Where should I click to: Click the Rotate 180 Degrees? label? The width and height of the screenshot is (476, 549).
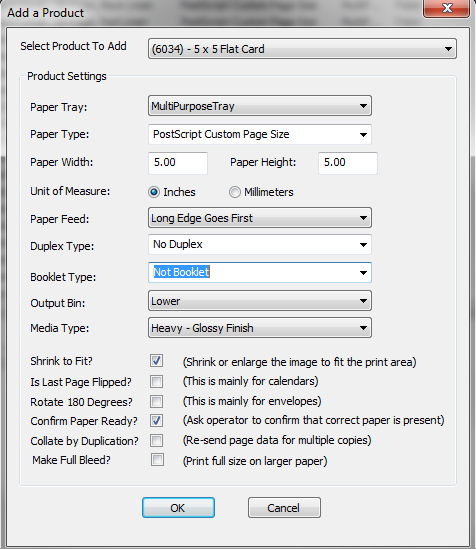point(82,402)
